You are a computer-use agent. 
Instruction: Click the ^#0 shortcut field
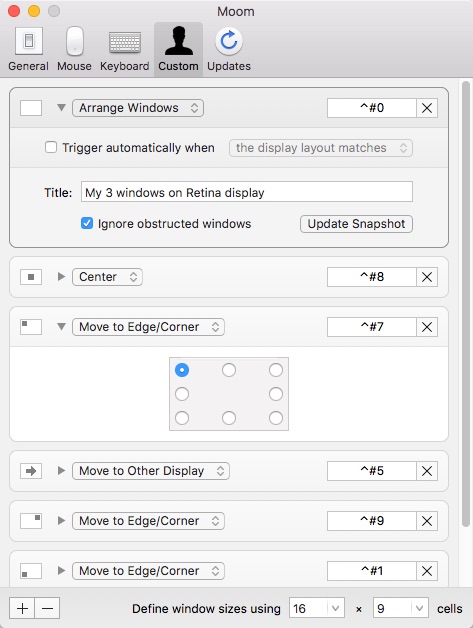[x=372, y=108]
